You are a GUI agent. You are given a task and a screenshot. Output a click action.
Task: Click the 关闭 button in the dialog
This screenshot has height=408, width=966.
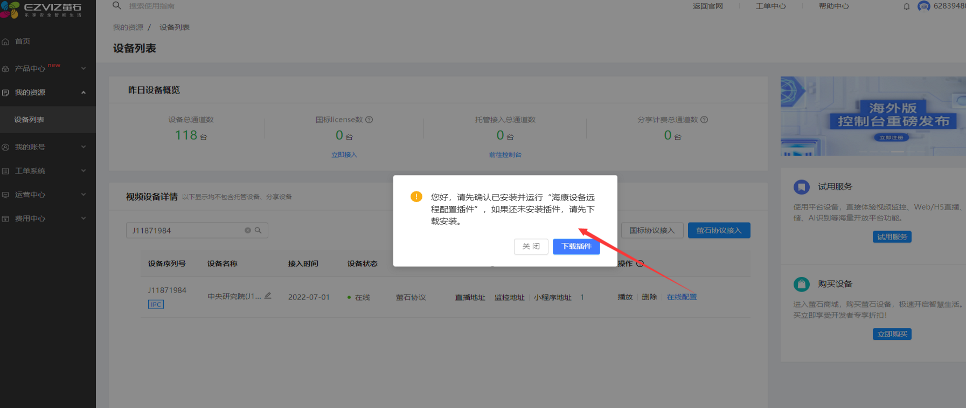530,246
